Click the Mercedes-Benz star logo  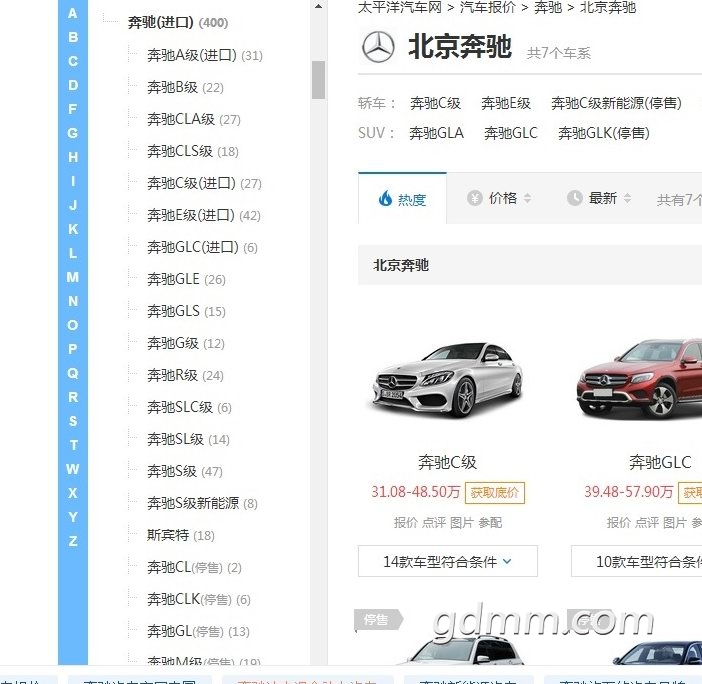tap(378, 47)
